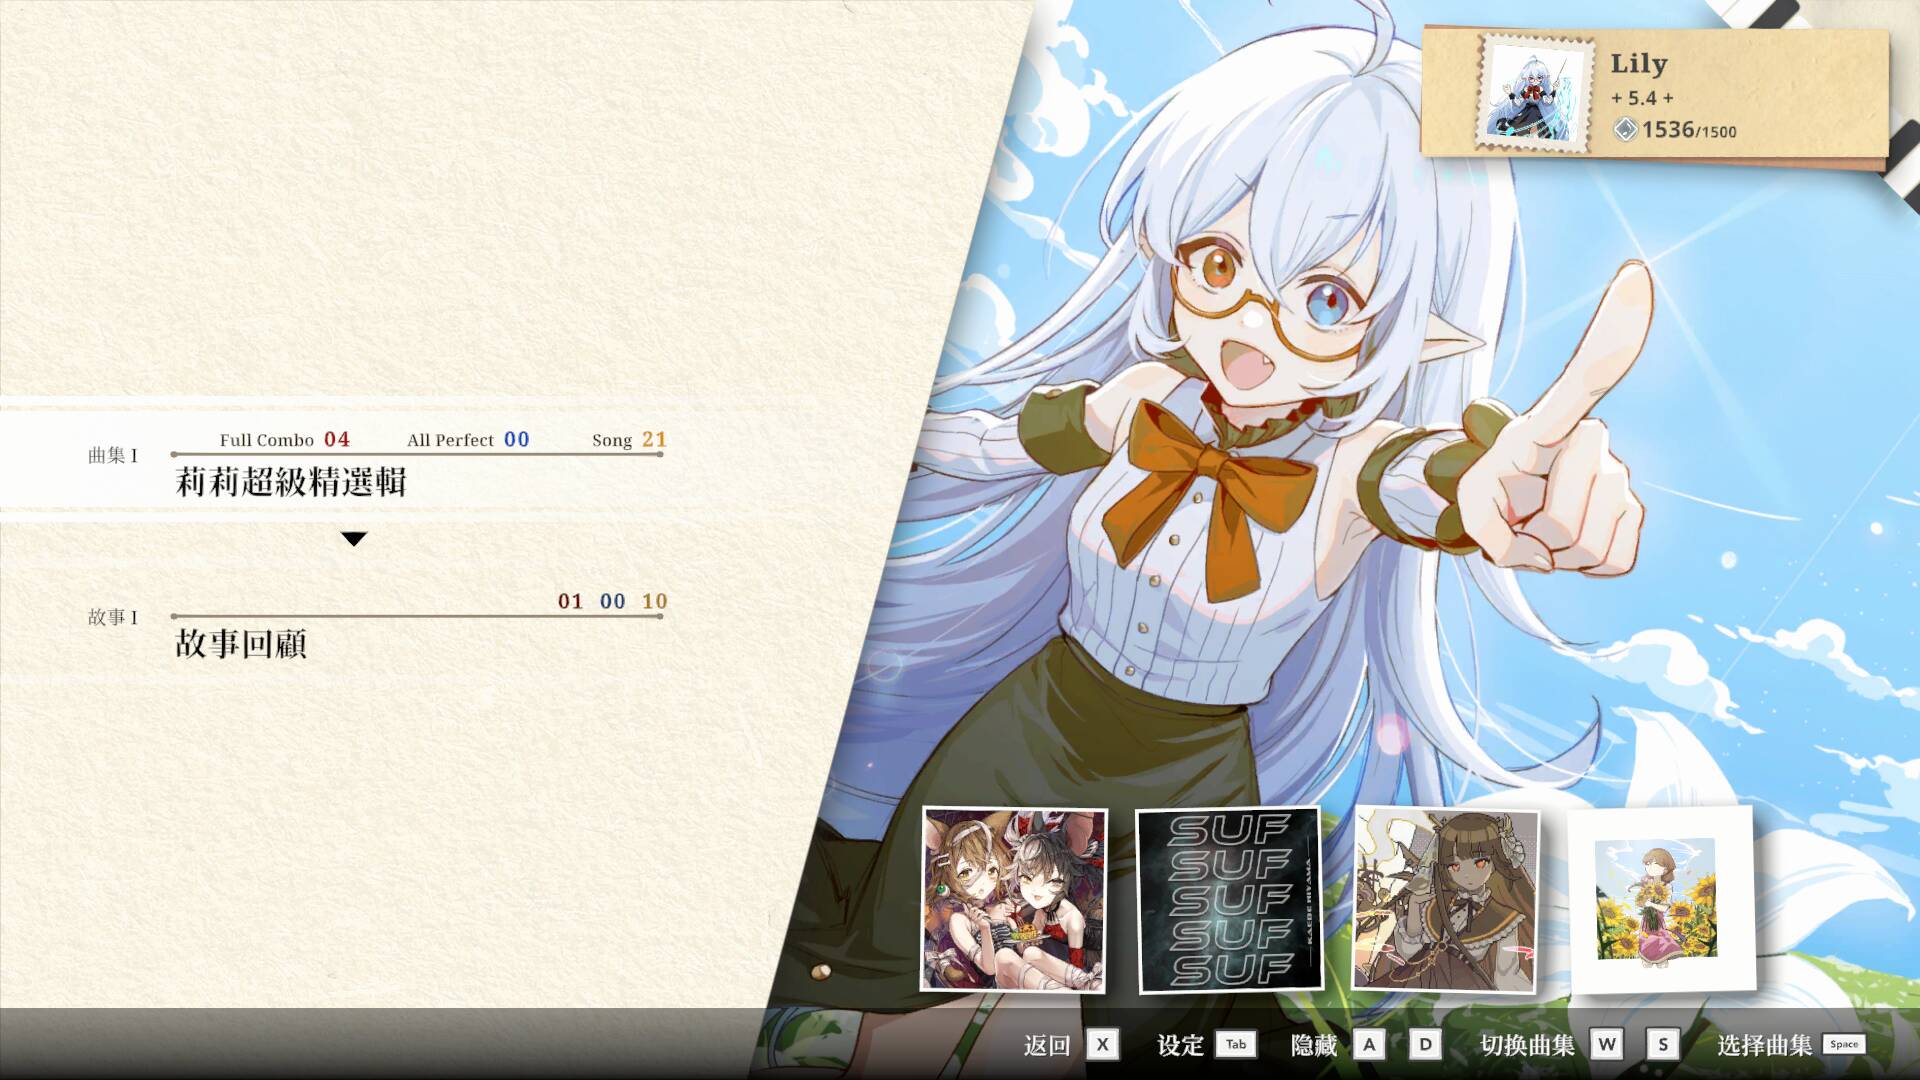Click the rating value + 5.4 +
1920x1080 pixels.
[x=1642, y=98]
